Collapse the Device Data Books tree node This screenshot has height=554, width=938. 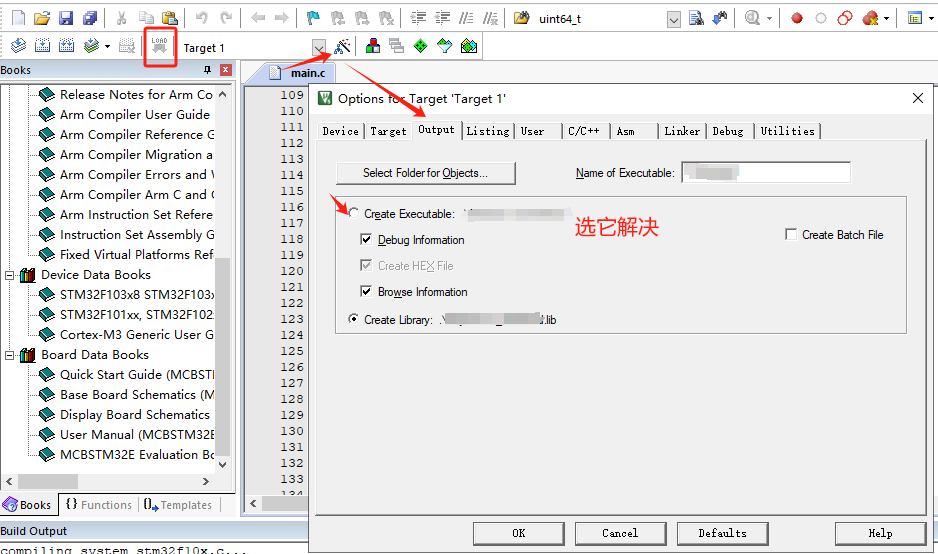[x=10, y=275]
